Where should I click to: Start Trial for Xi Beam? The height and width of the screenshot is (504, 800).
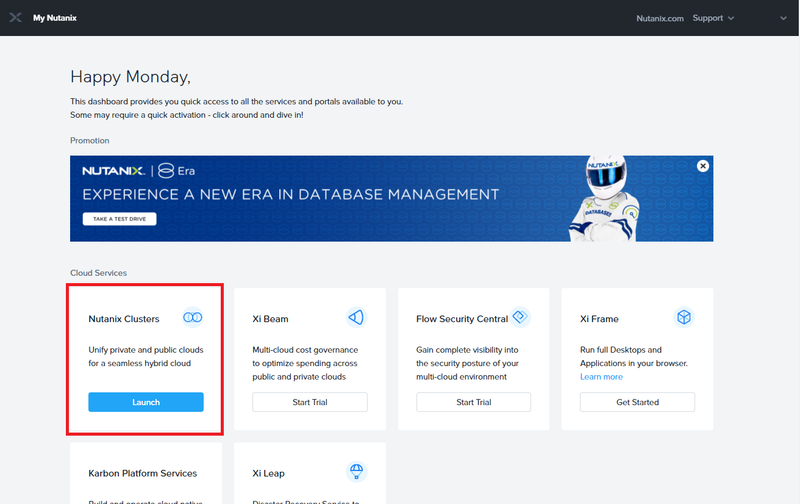click(x=310, y=402)
